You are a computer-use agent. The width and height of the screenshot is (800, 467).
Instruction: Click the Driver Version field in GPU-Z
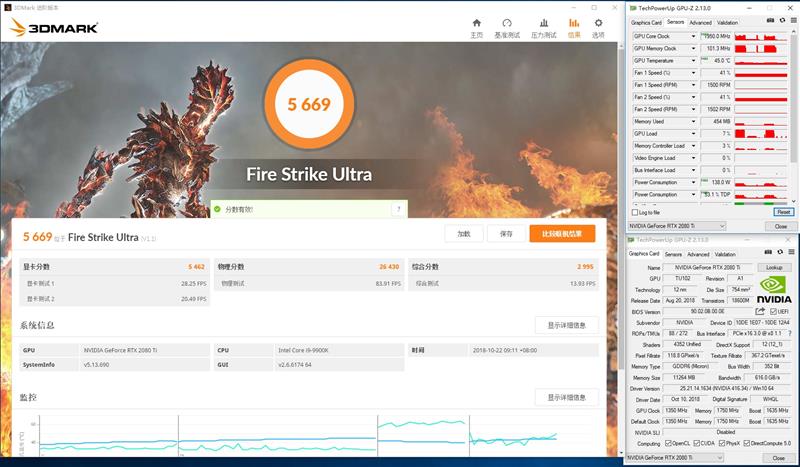(x=727, y=388)
